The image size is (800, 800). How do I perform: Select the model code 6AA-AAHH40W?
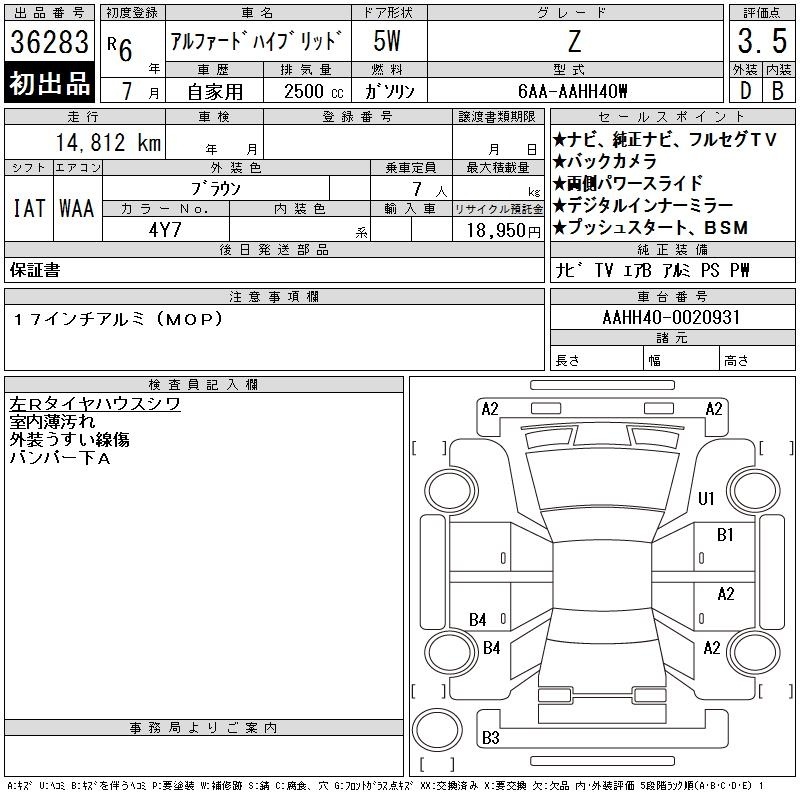pos(572,91)
